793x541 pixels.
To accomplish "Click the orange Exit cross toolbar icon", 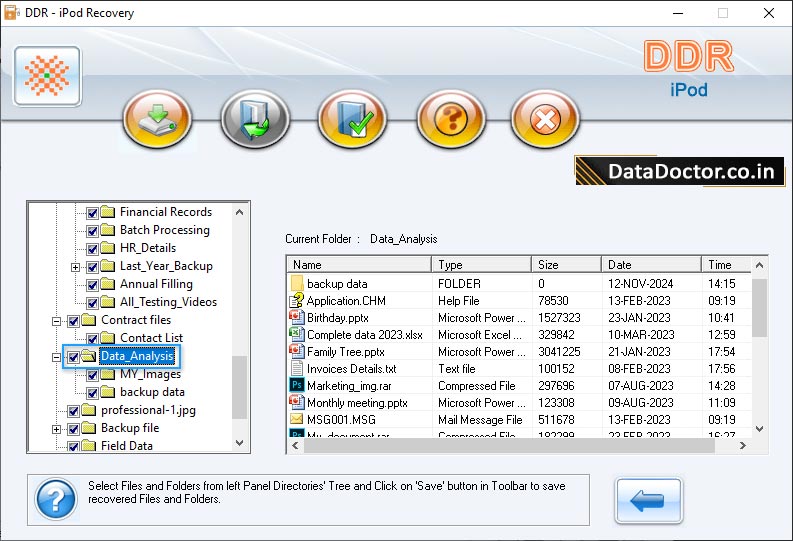I will click(x=545, y=119).
